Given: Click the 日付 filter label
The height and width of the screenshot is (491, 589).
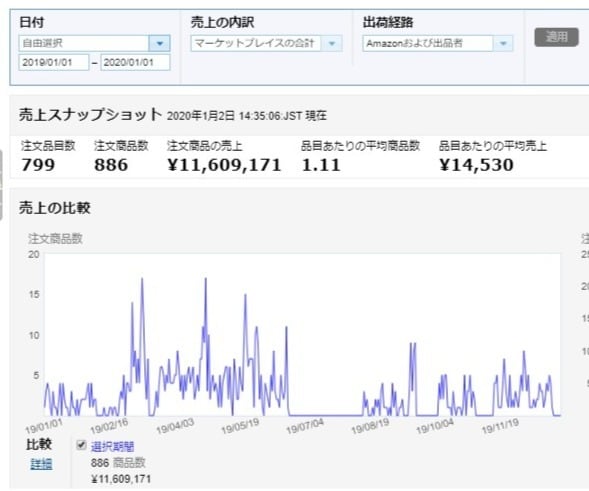Looking at the screenshot, I should (32, 22).
